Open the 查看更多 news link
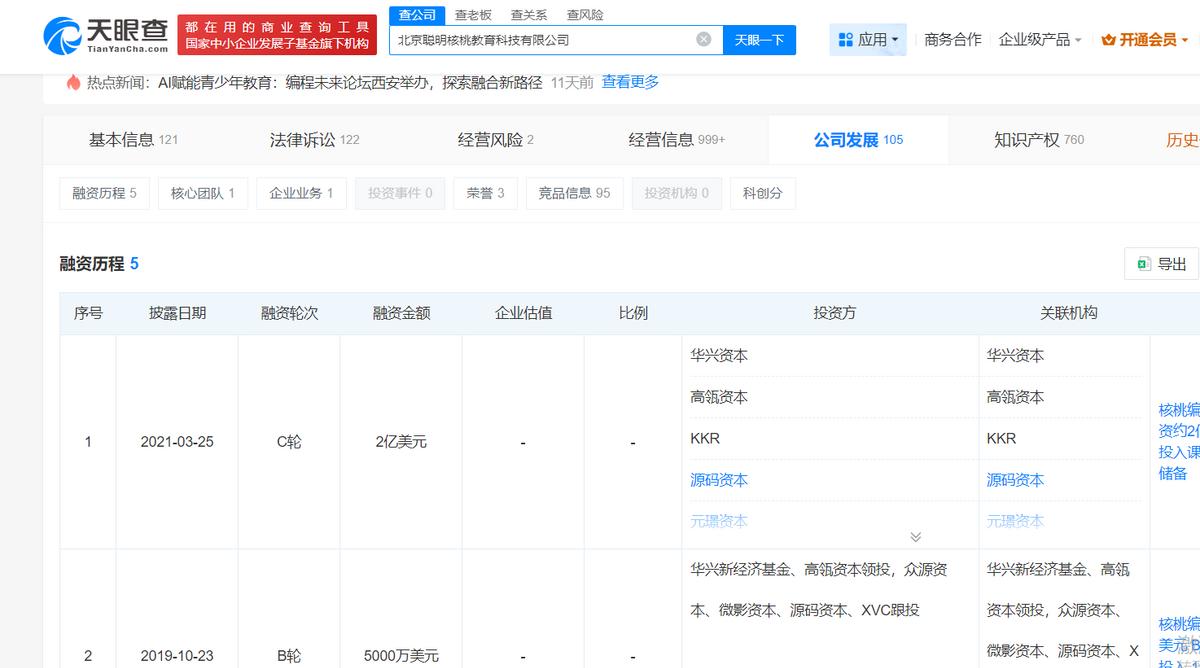The image size is (1200, 668). pos(630,83)
